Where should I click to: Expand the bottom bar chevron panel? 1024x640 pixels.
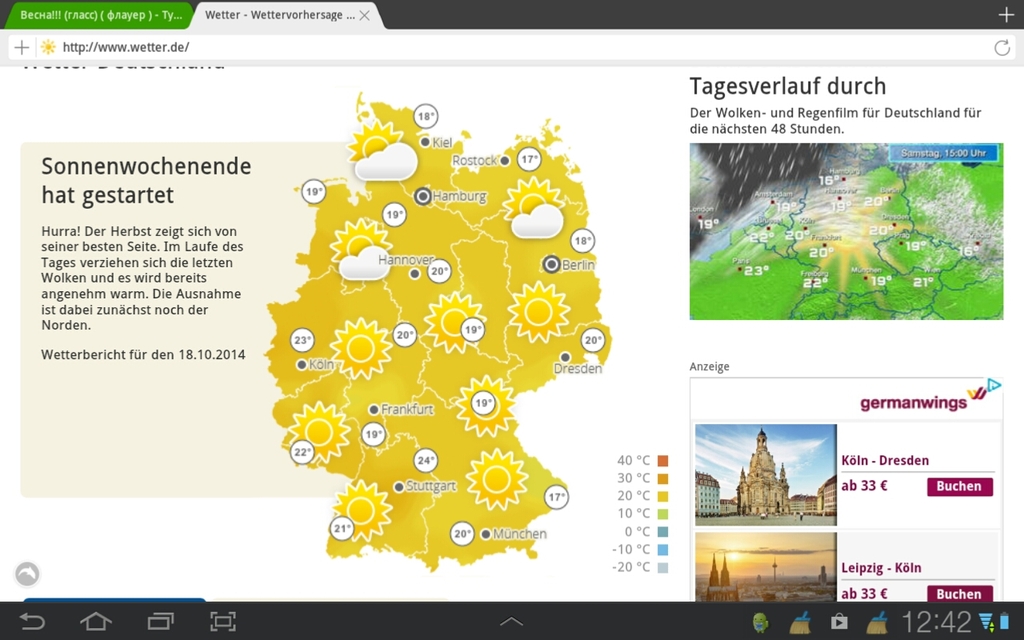[511, 622]
